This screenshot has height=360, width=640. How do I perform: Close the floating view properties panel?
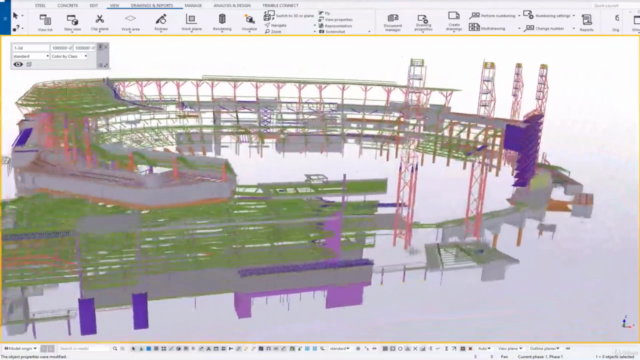(106, 47)
